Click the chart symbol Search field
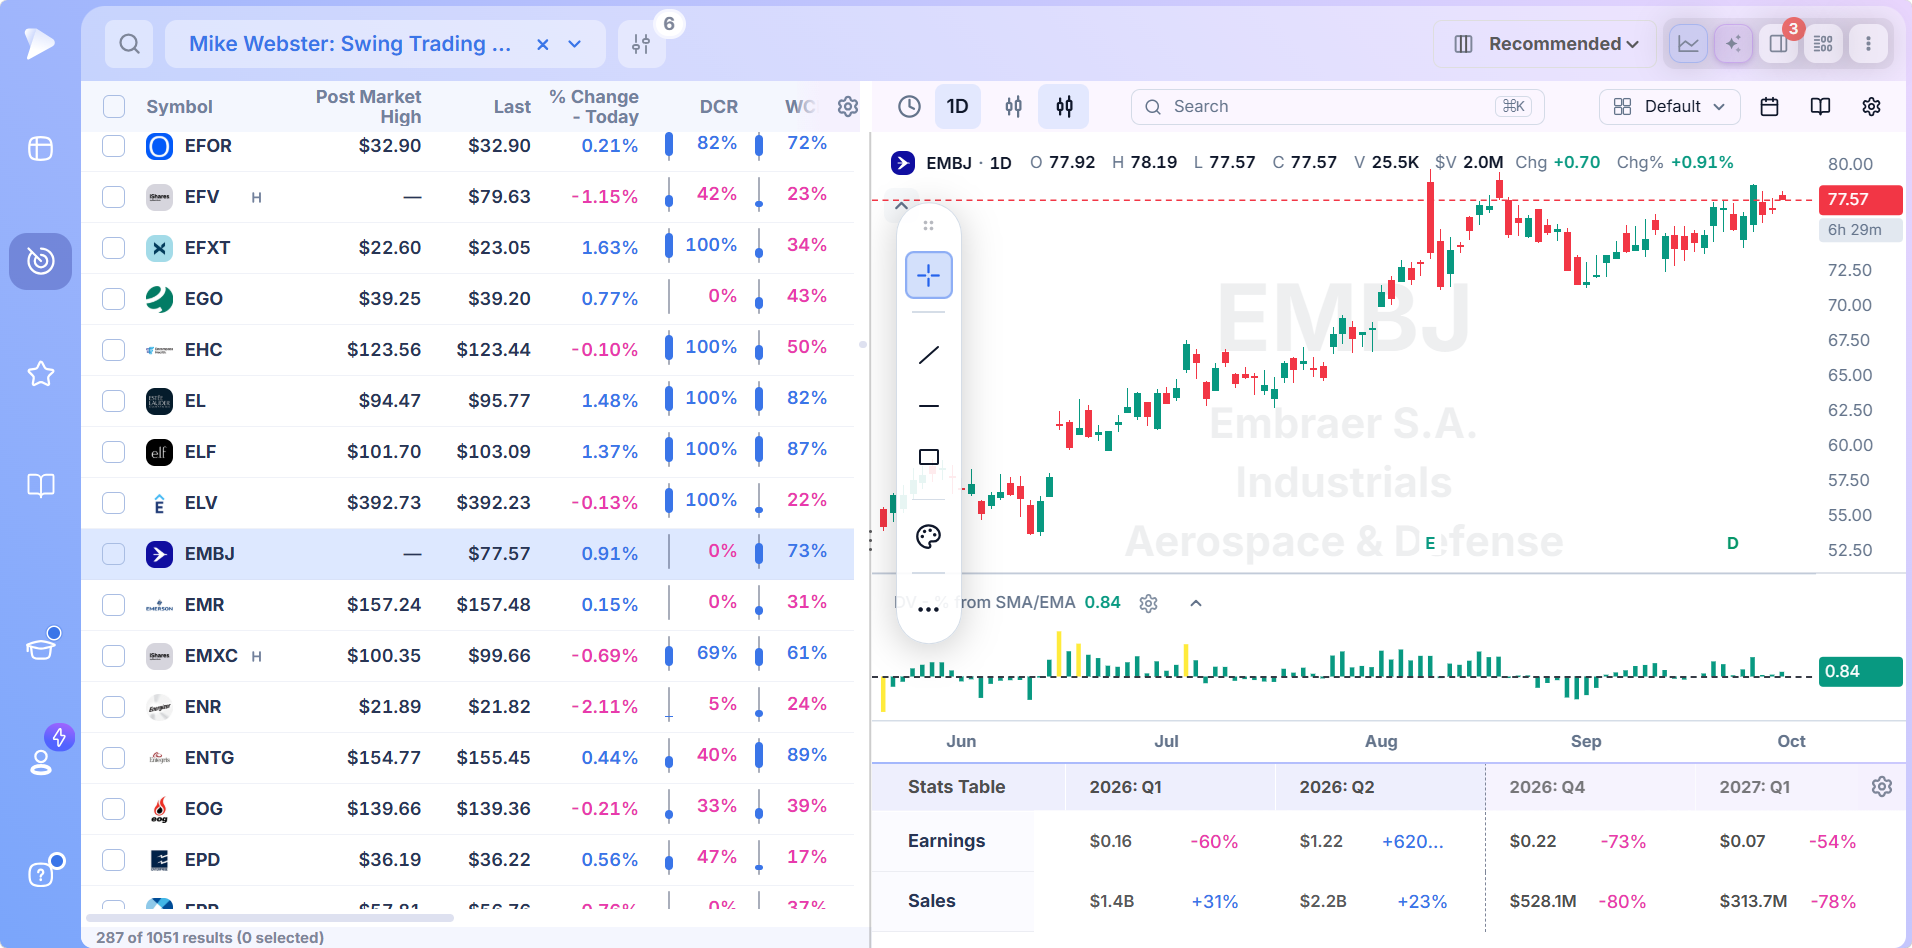 coord(1338,106)
